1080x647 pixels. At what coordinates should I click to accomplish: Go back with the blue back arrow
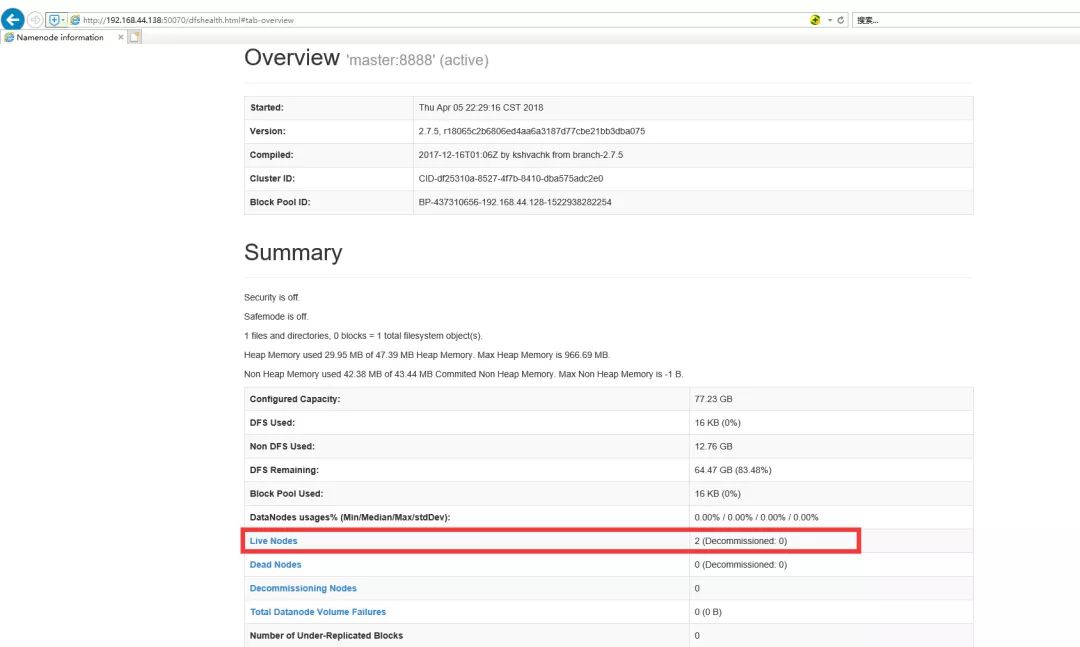point(12,19)
